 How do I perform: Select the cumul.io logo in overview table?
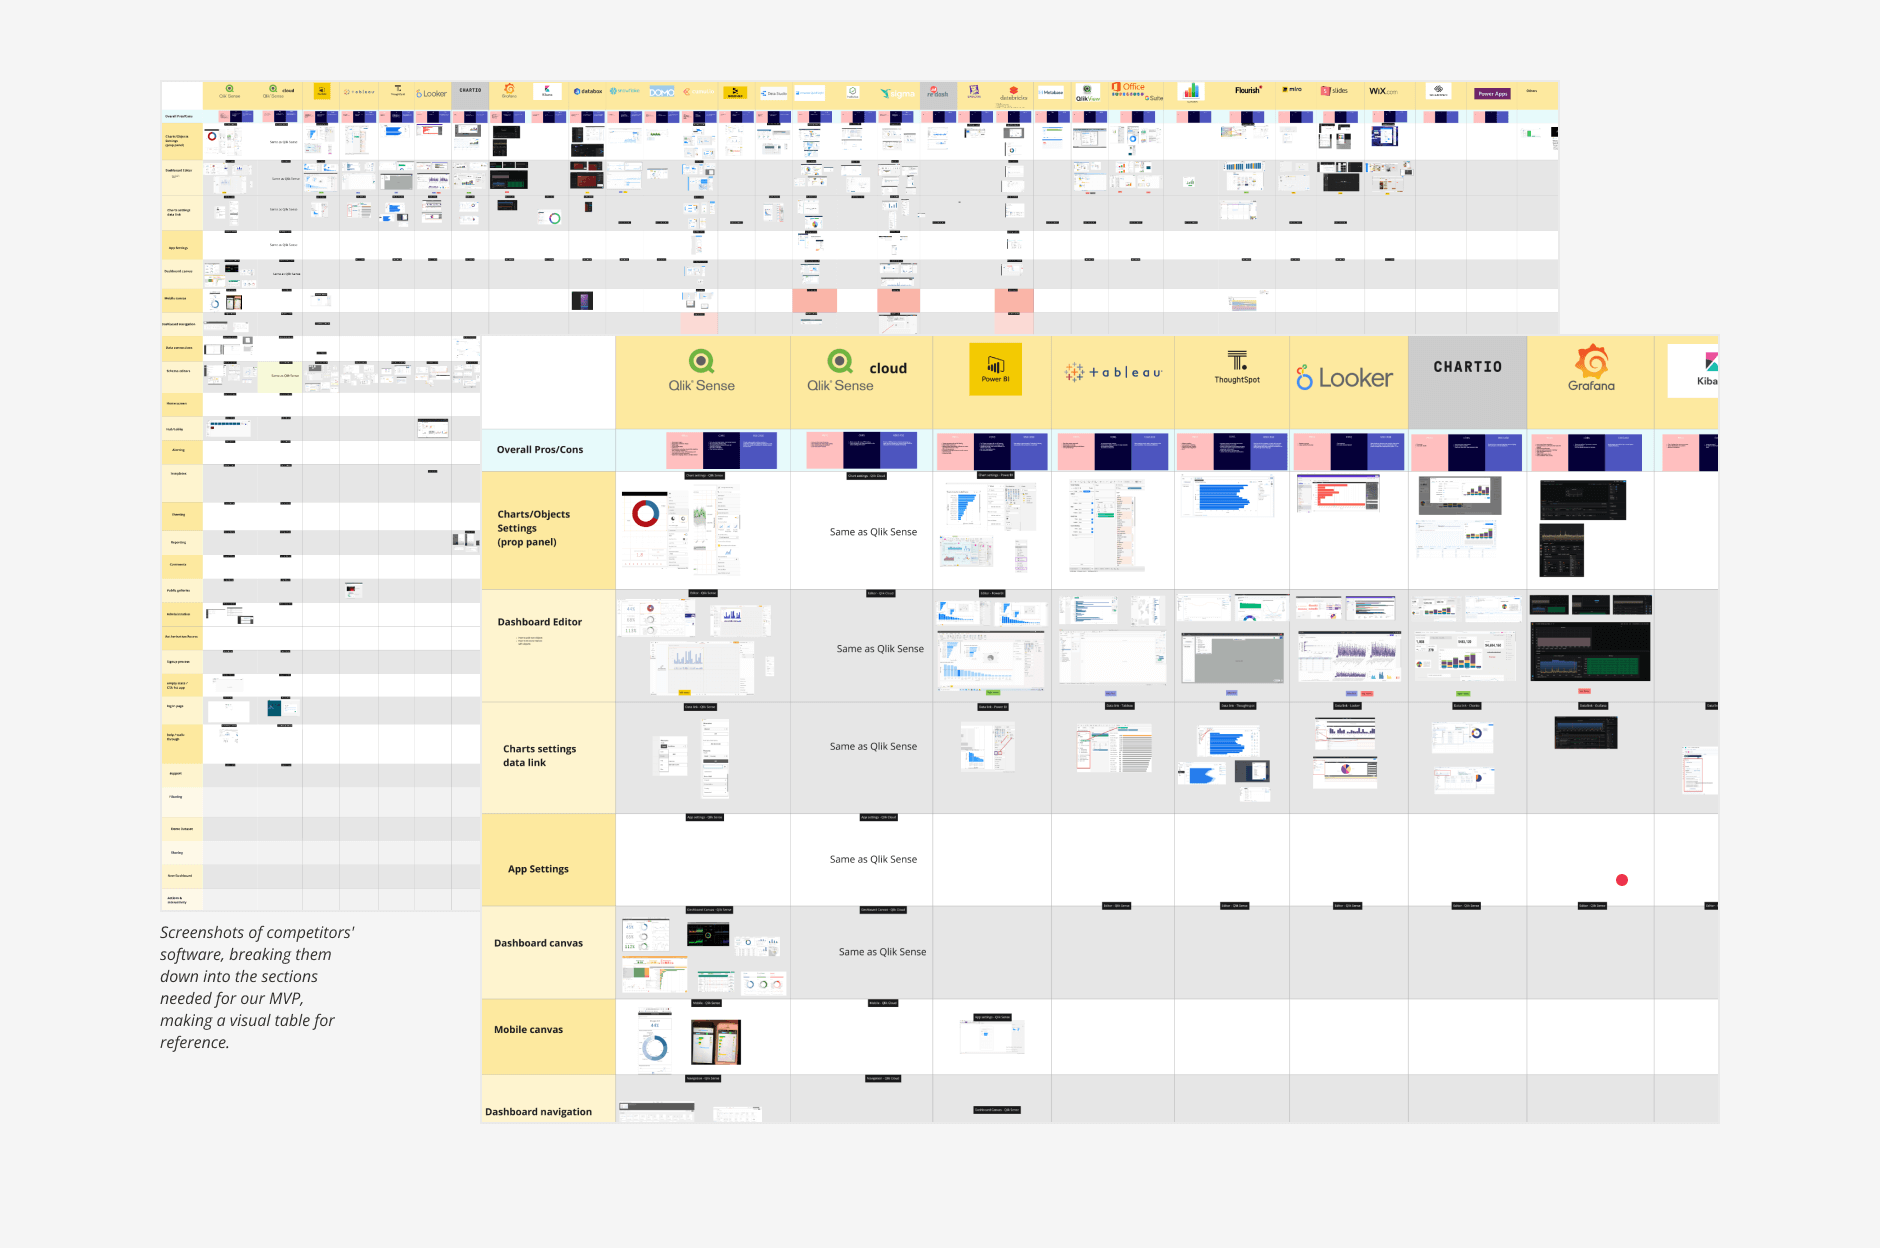click(x=699, y=91)
